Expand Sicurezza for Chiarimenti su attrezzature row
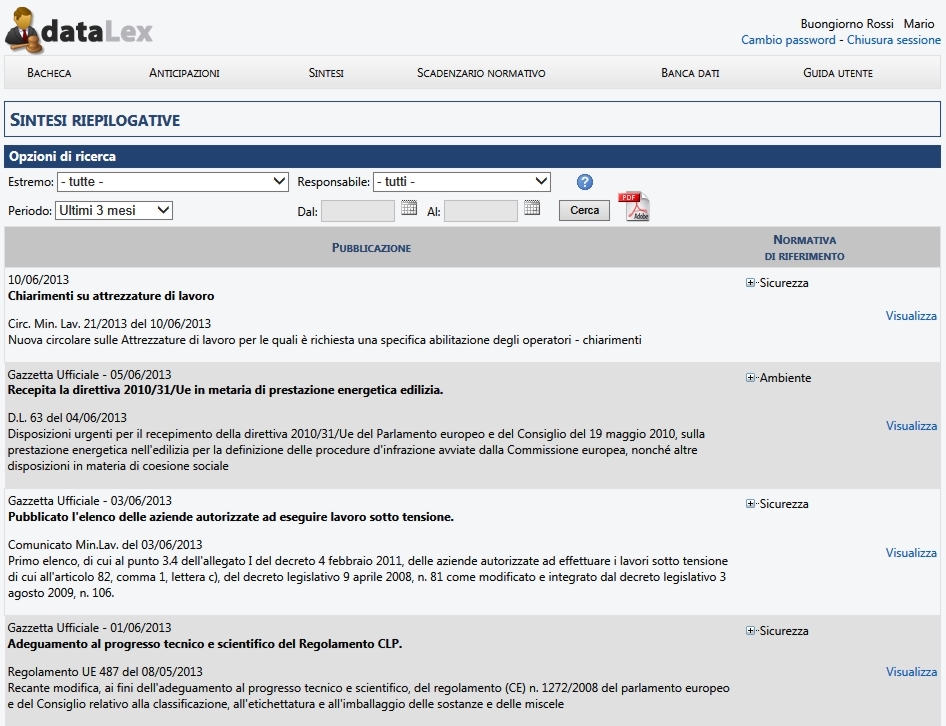The width and height of the screenshot is (946, 726). coord(750,282)
